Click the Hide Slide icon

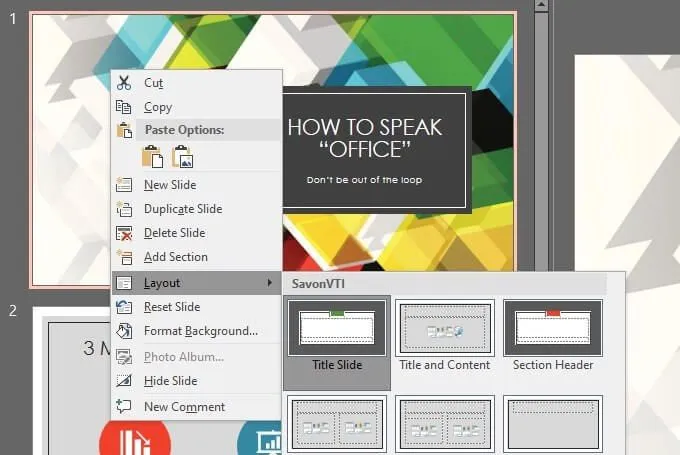124,381
